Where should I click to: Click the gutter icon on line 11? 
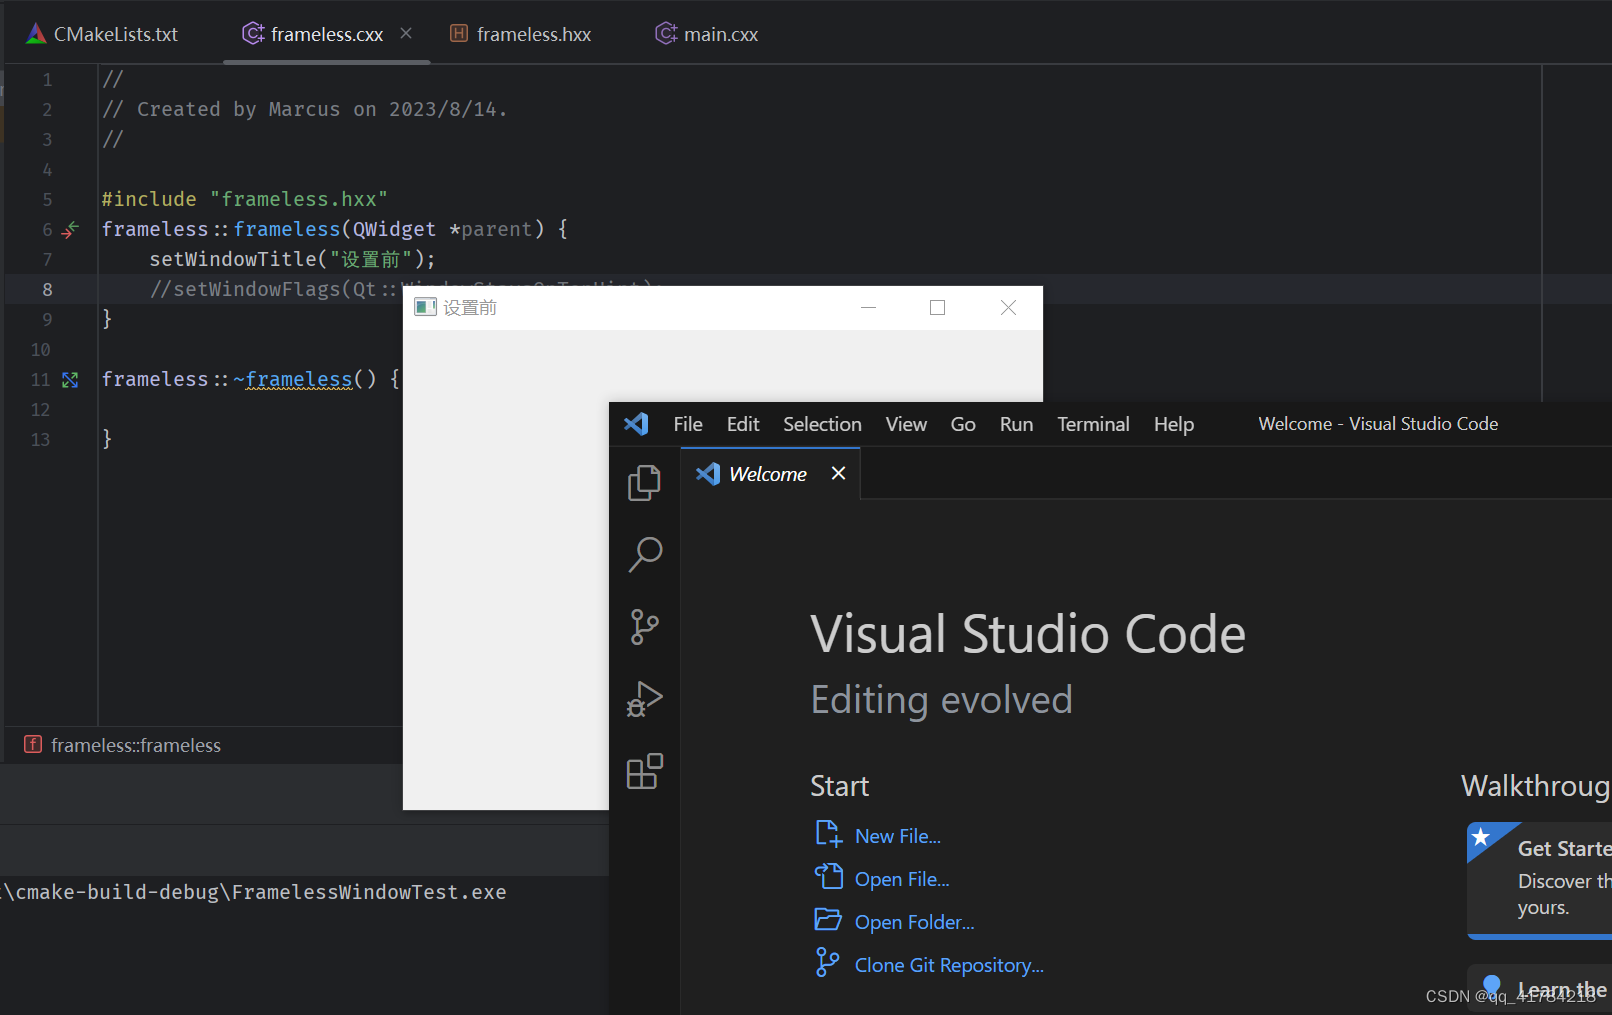pyautogui.click(x=70, y=380)
